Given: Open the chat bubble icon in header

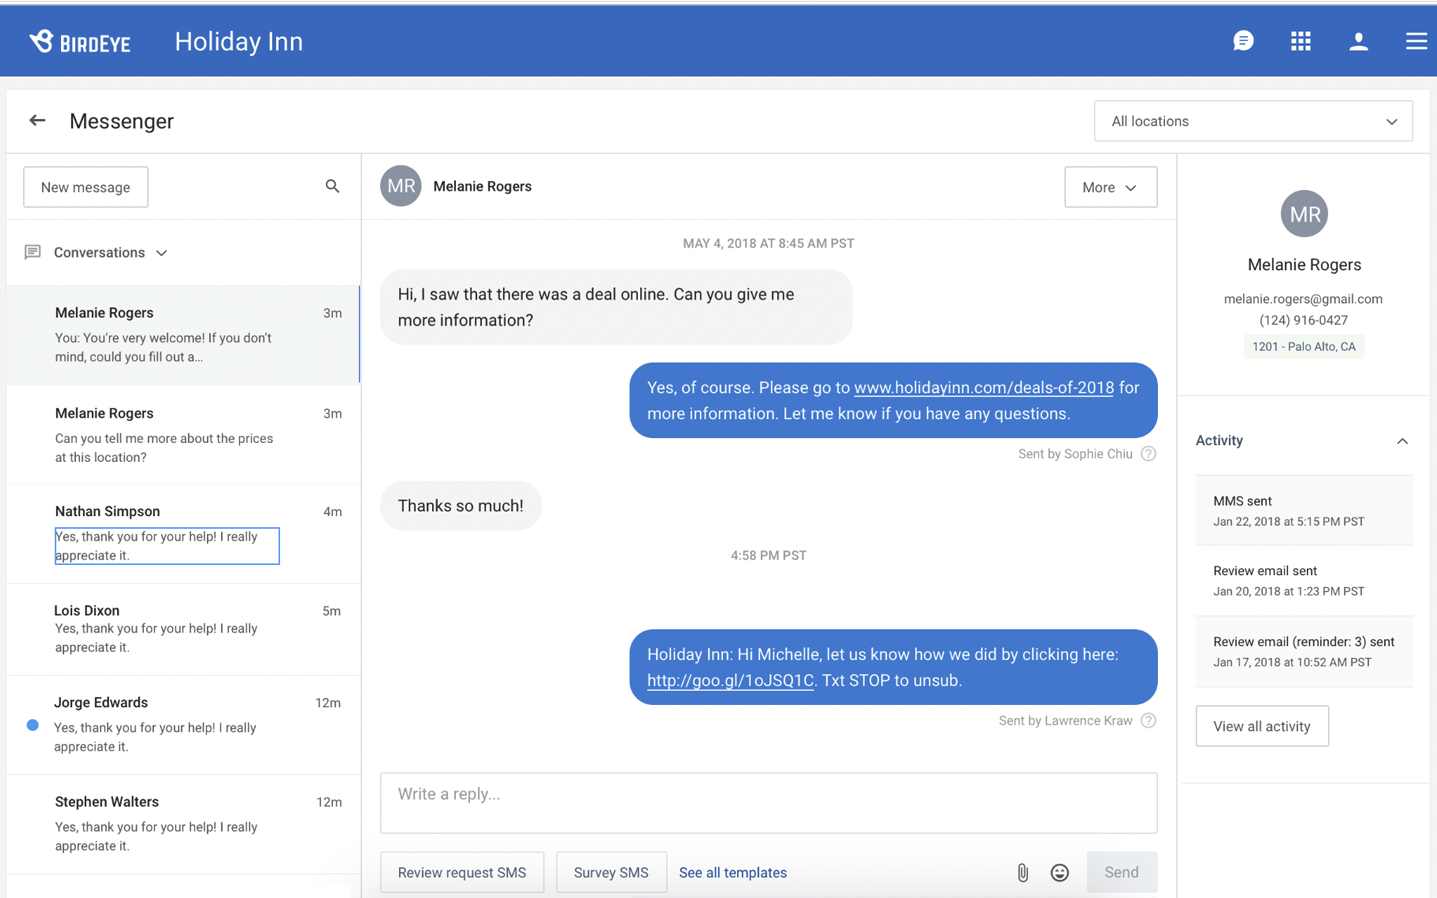Looking at the screenshot, I should (x=1243, y=41).
